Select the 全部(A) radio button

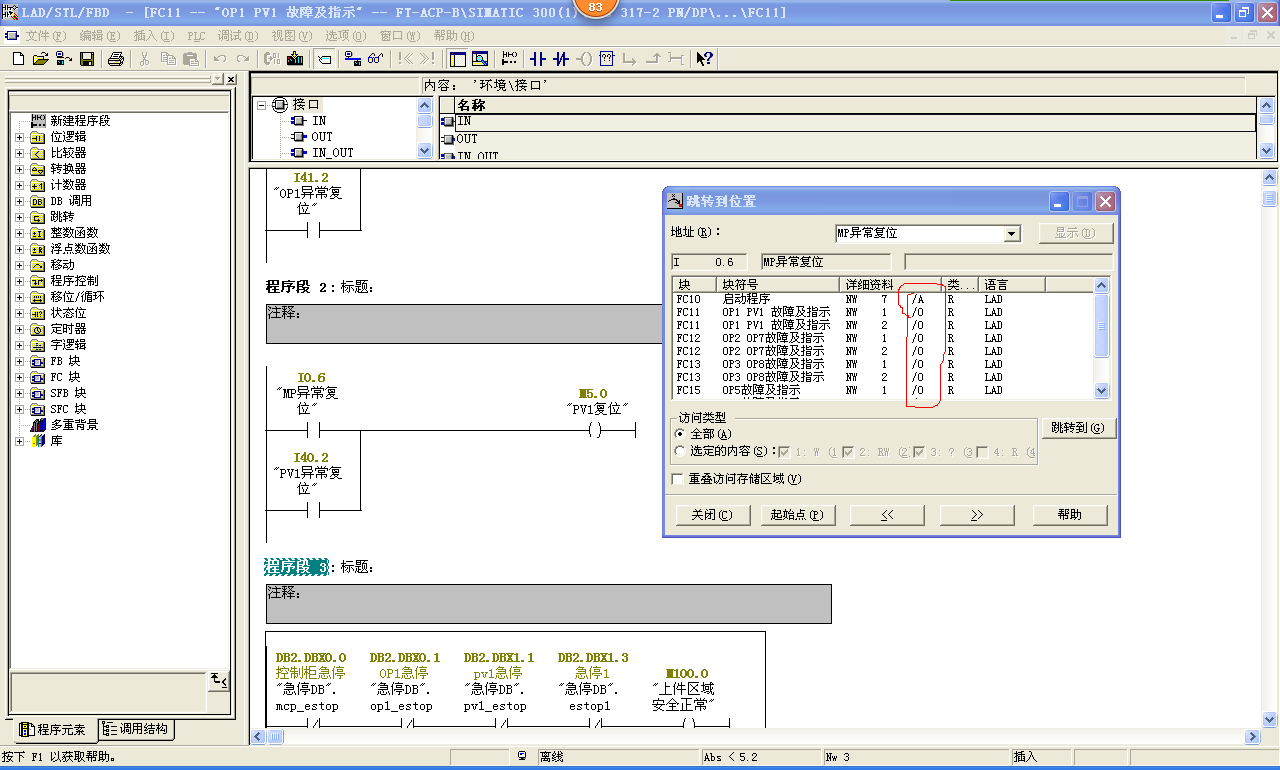coord(681,434)
